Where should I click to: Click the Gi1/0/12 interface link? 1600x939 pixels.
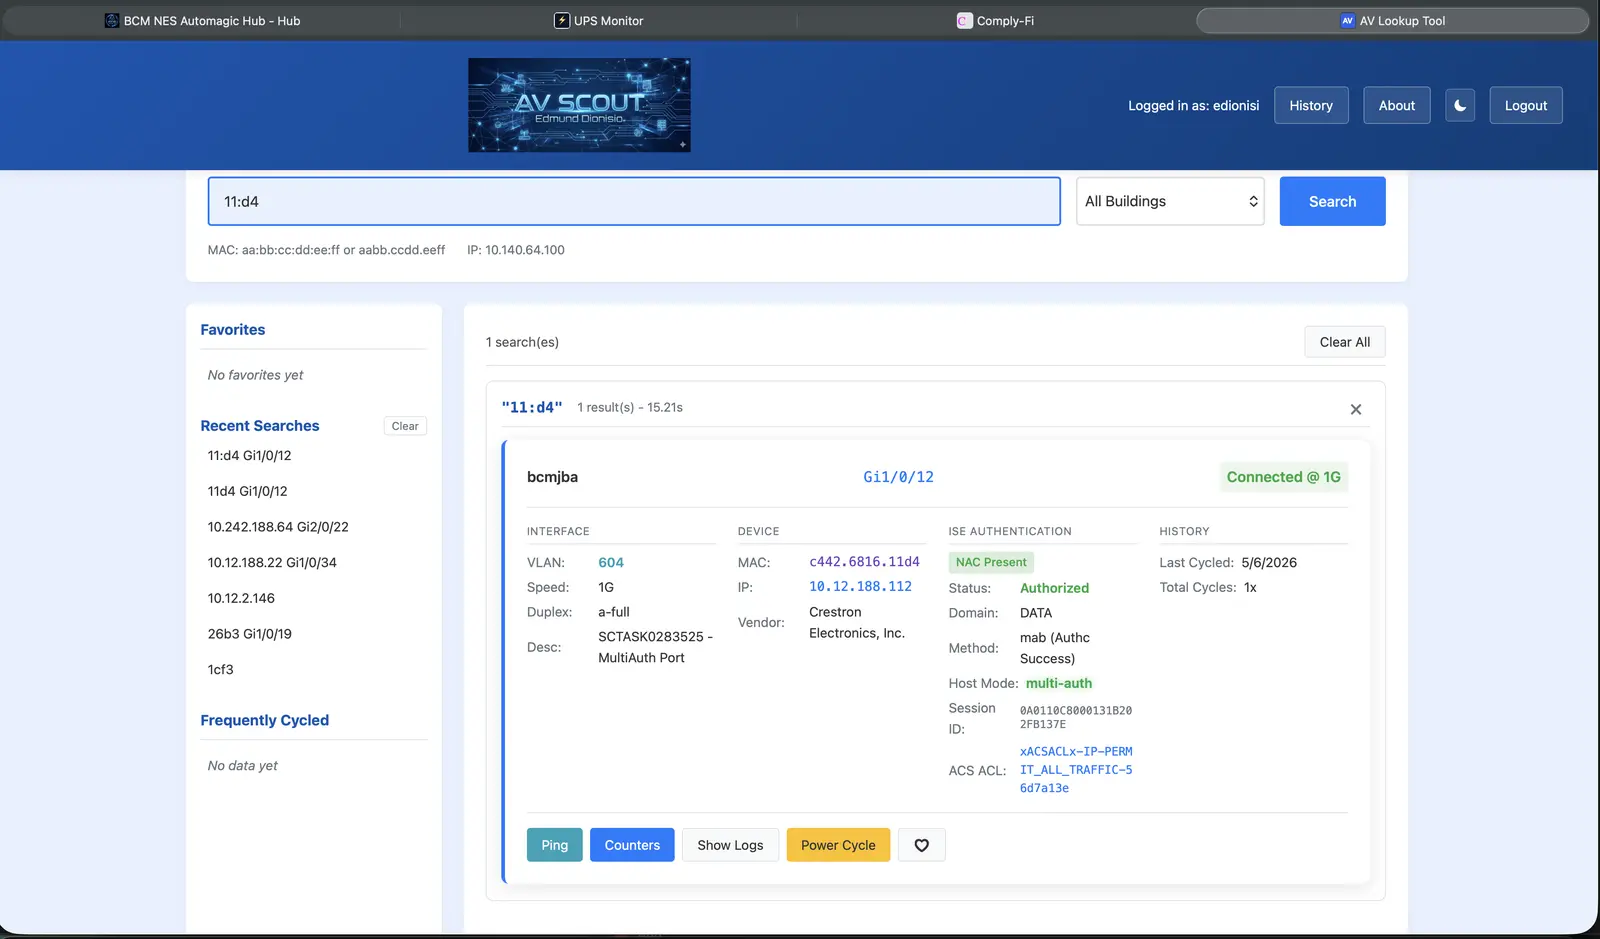(898, 477)
